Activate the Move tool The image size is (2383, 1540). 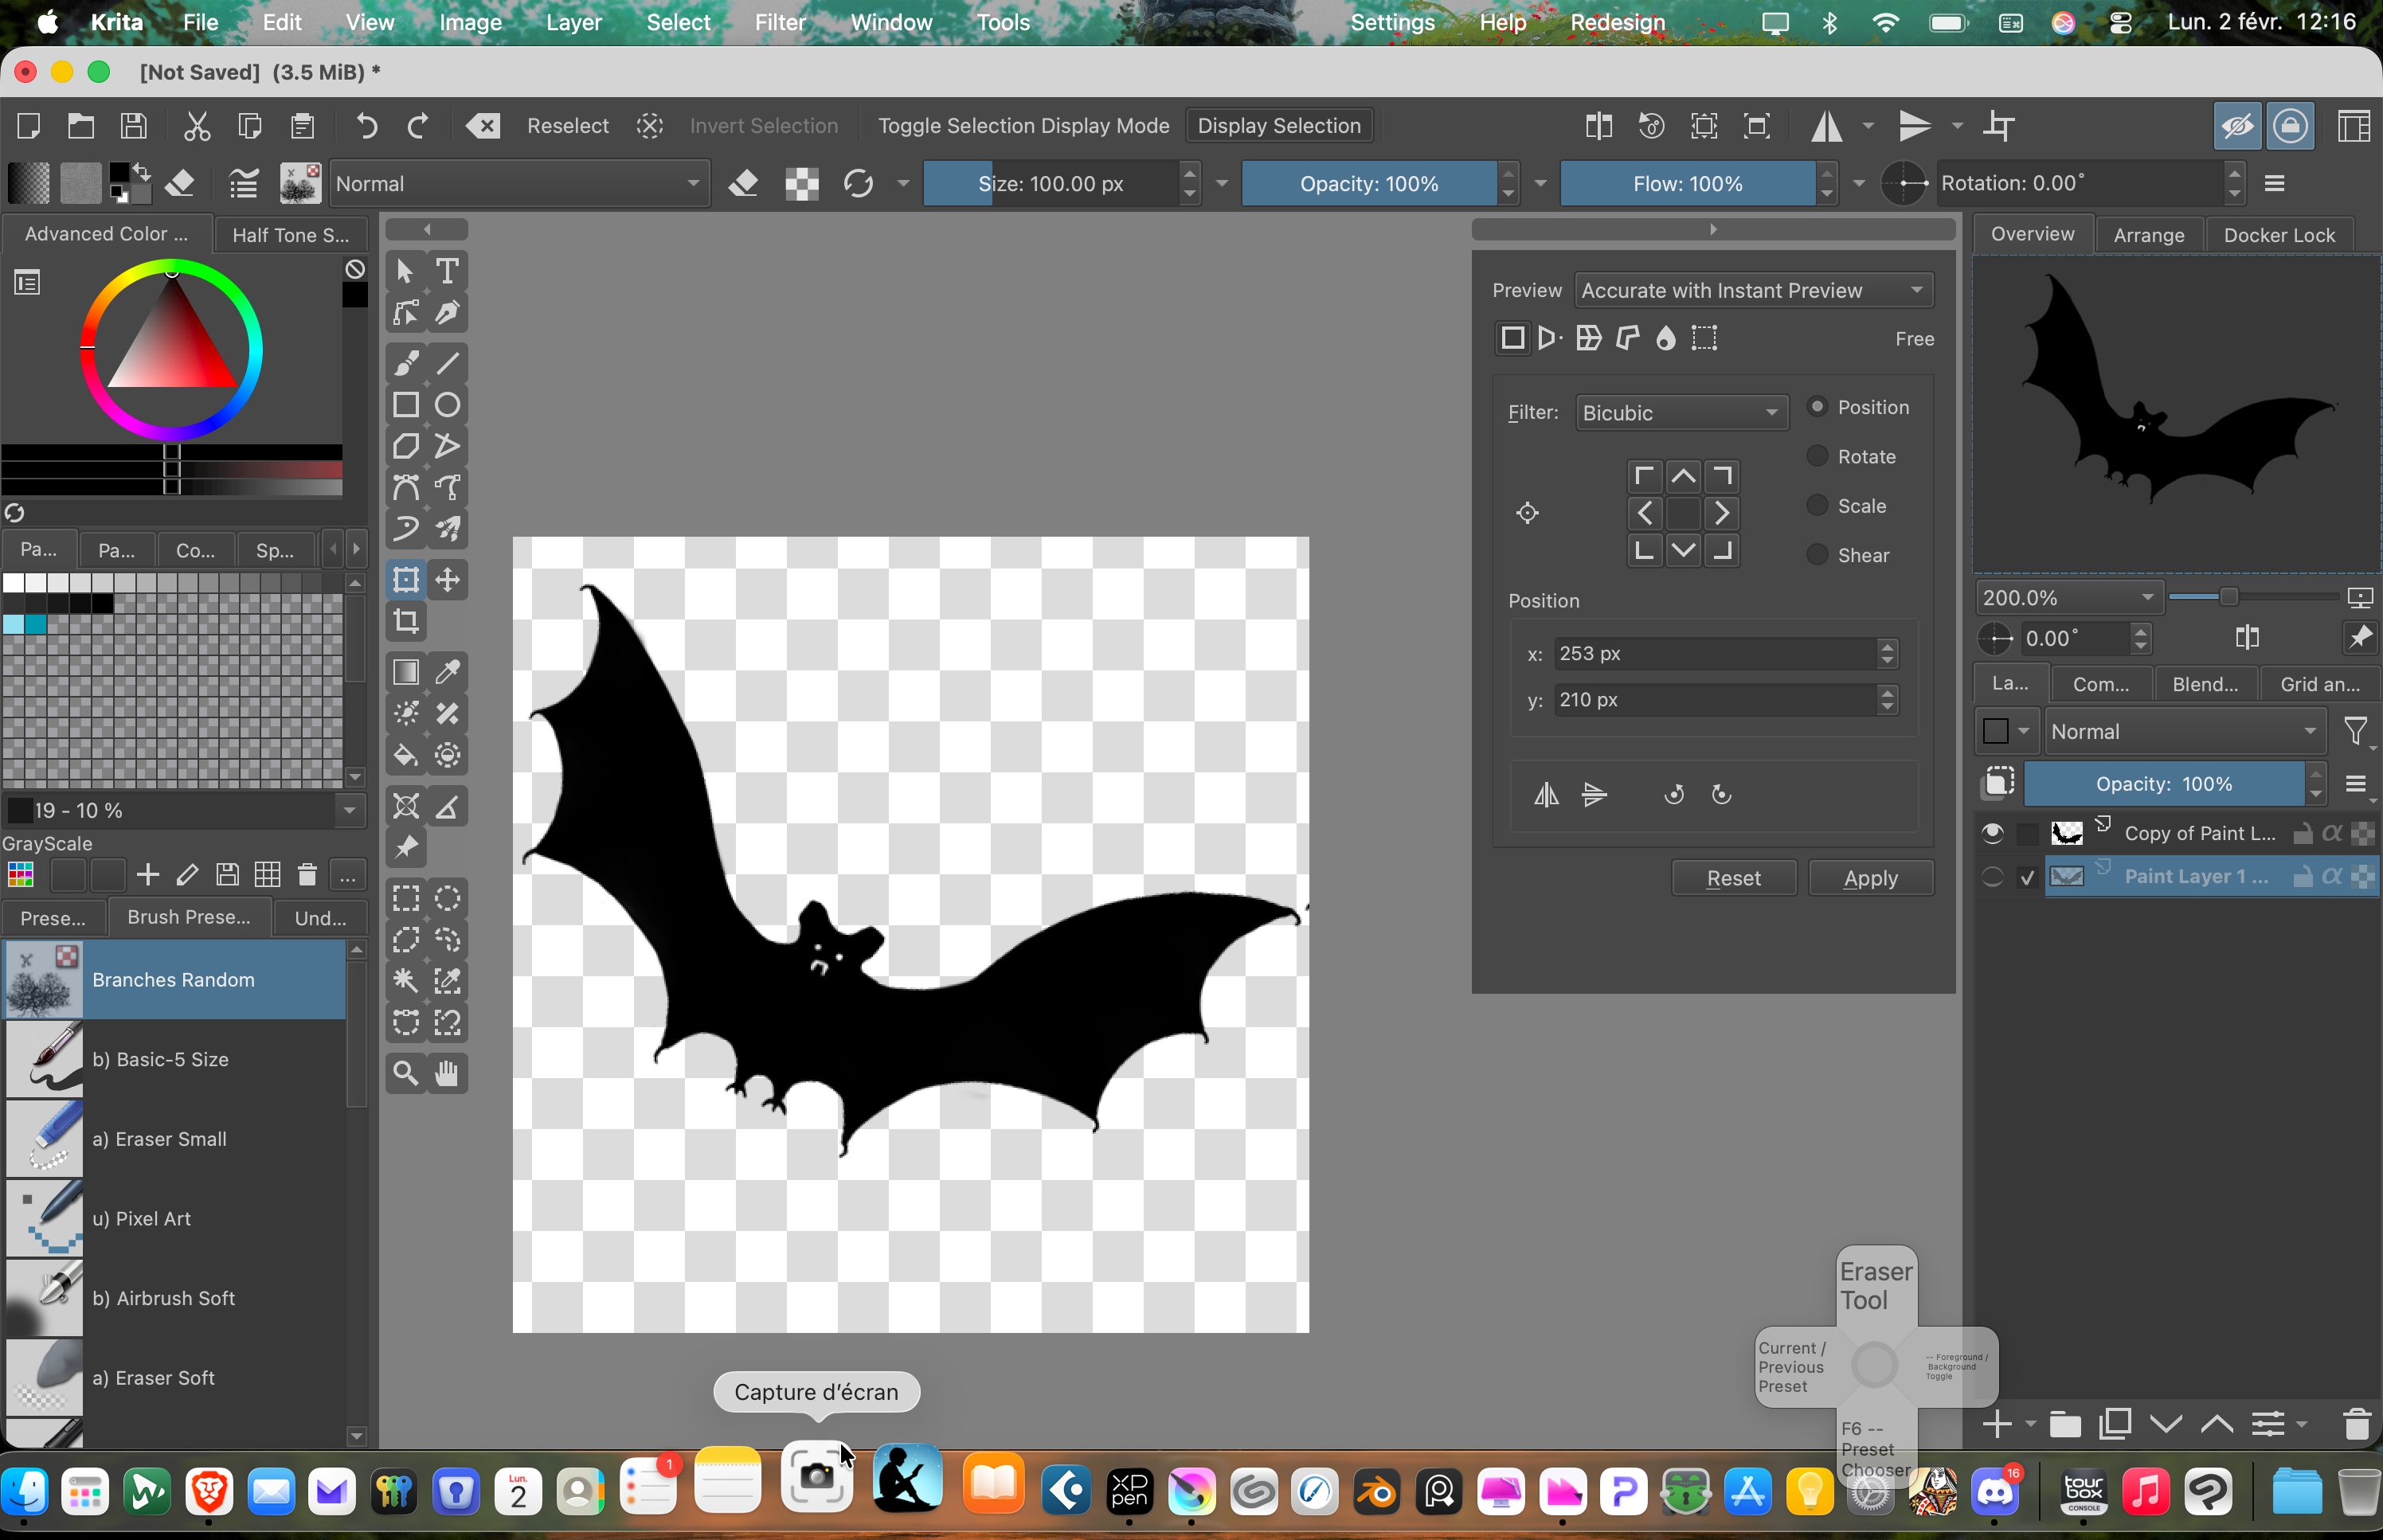click(447, 580)
